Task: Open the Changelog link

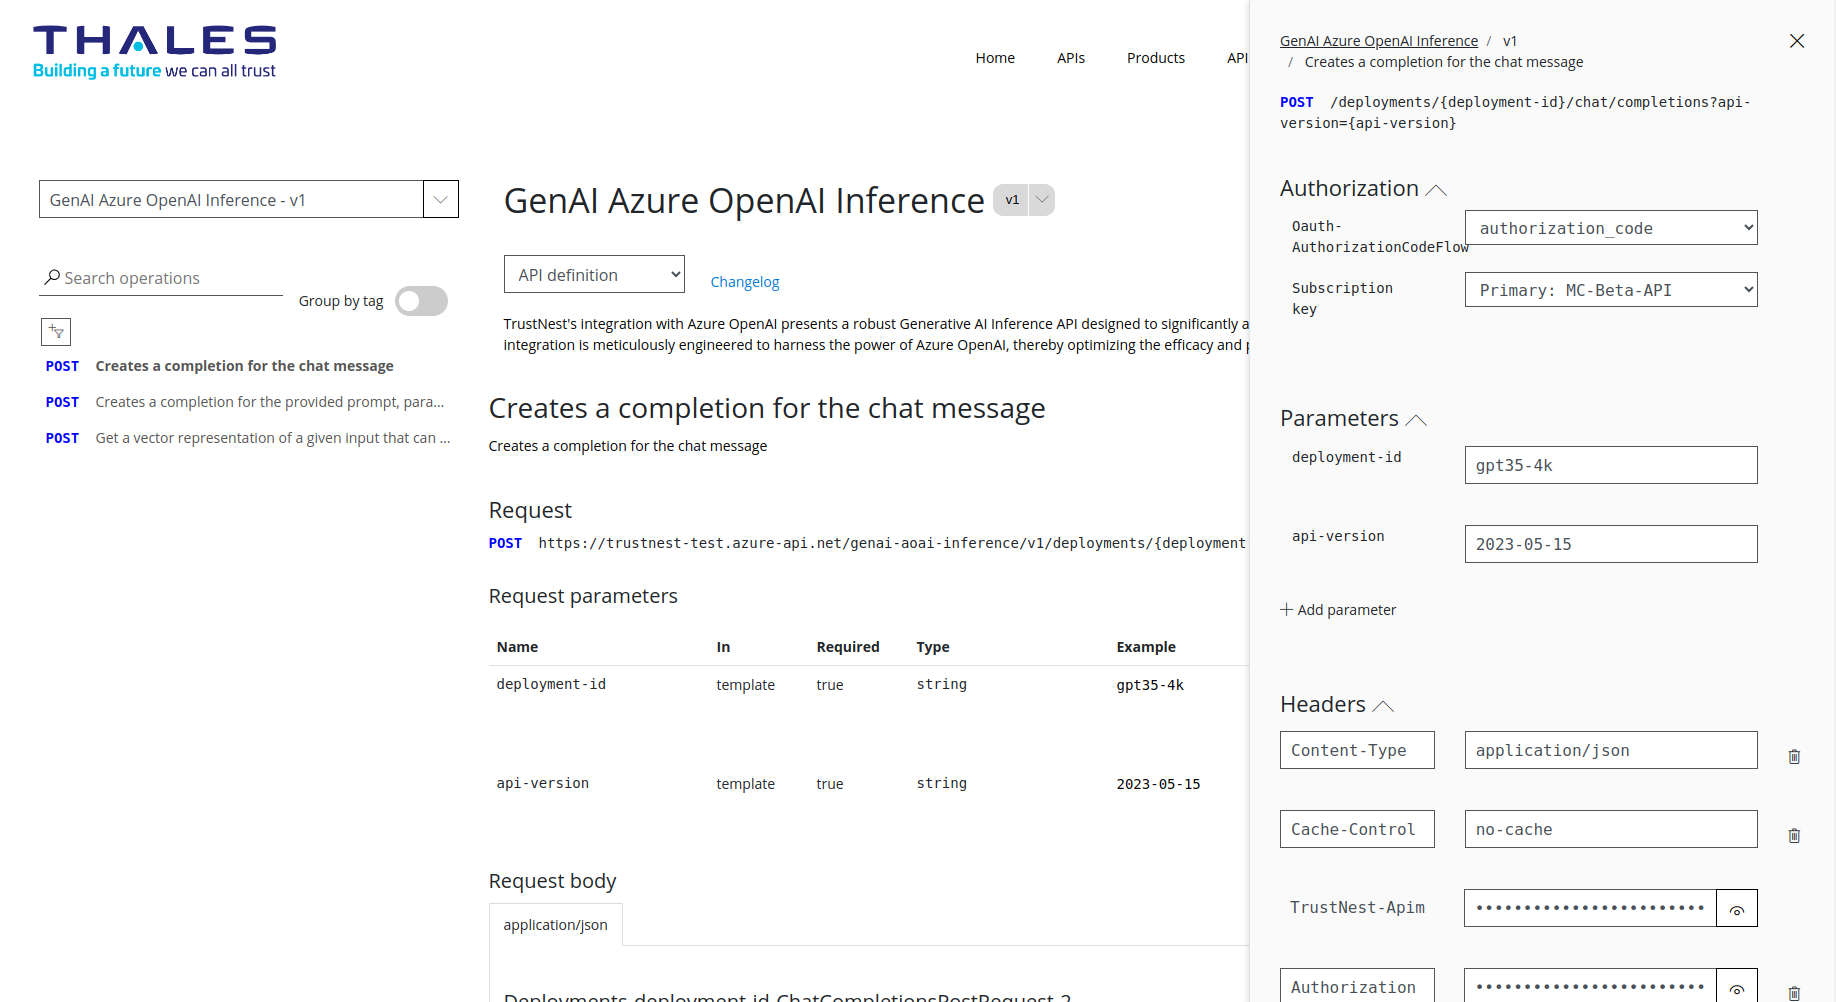Action: tap(745, 282)
